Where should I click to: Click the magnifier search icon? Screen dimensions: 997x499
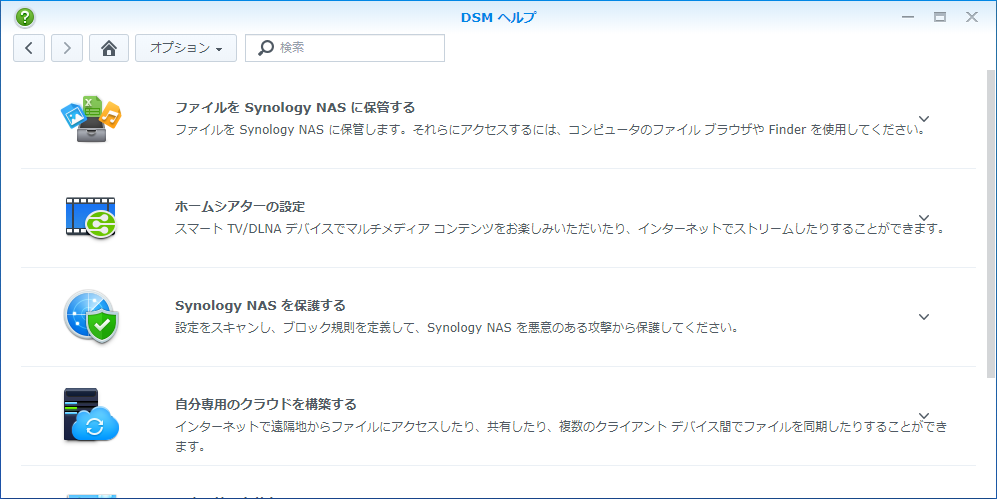(266, 48)
